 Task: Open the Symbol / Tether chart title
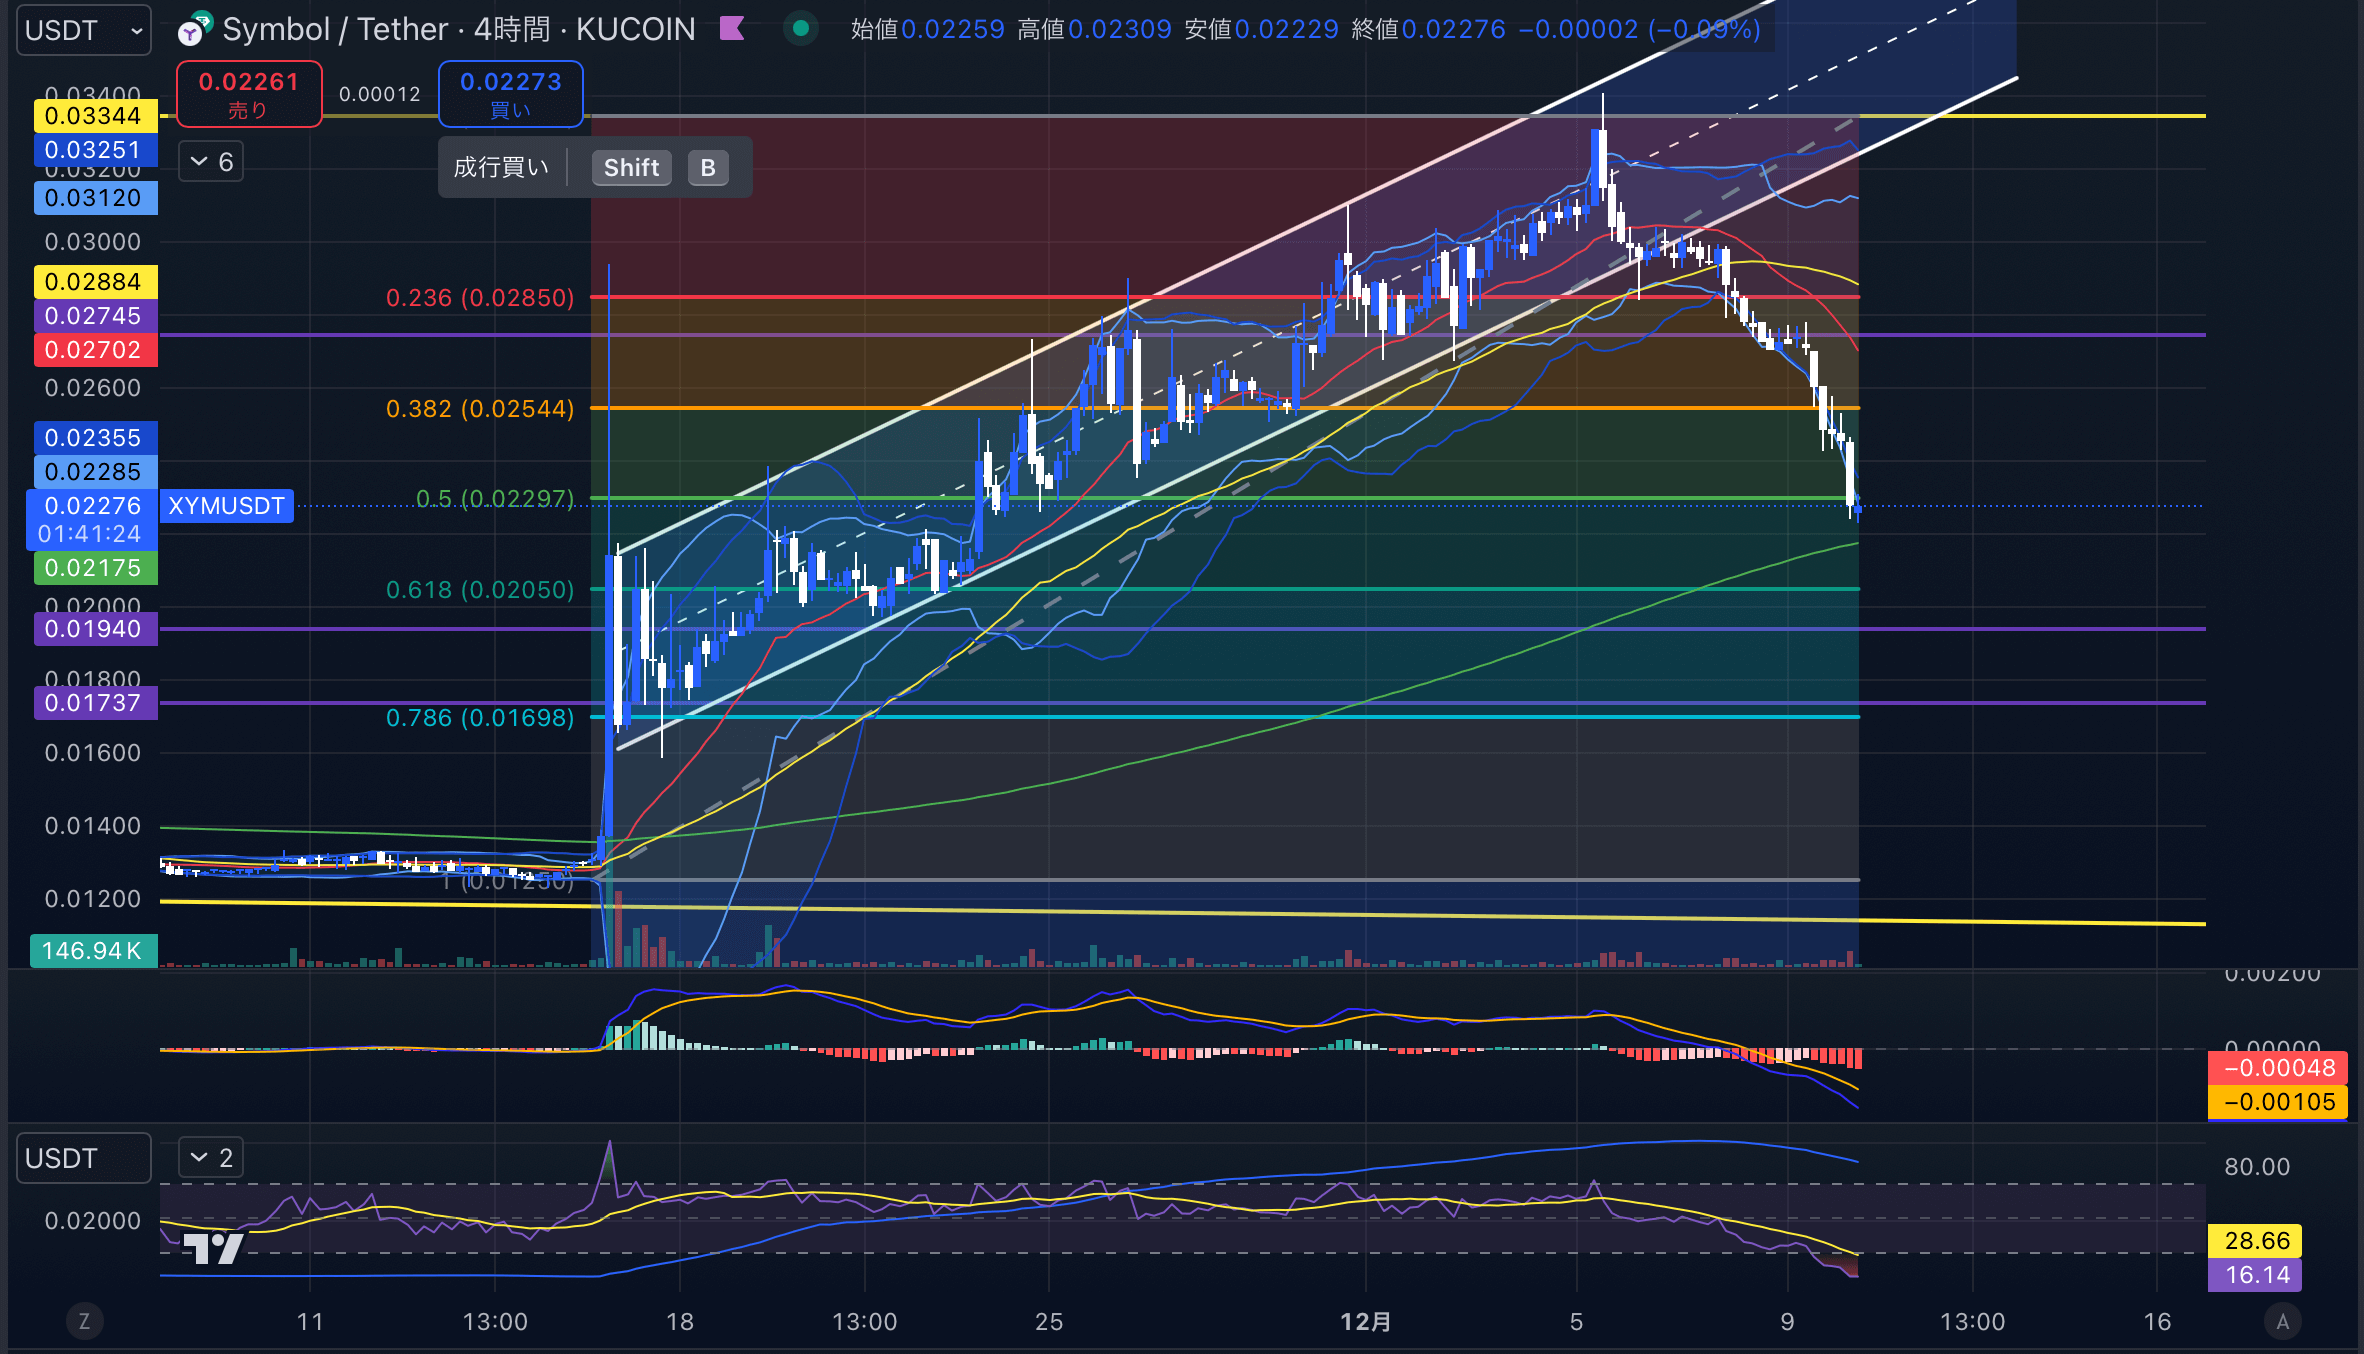(458, 29)
